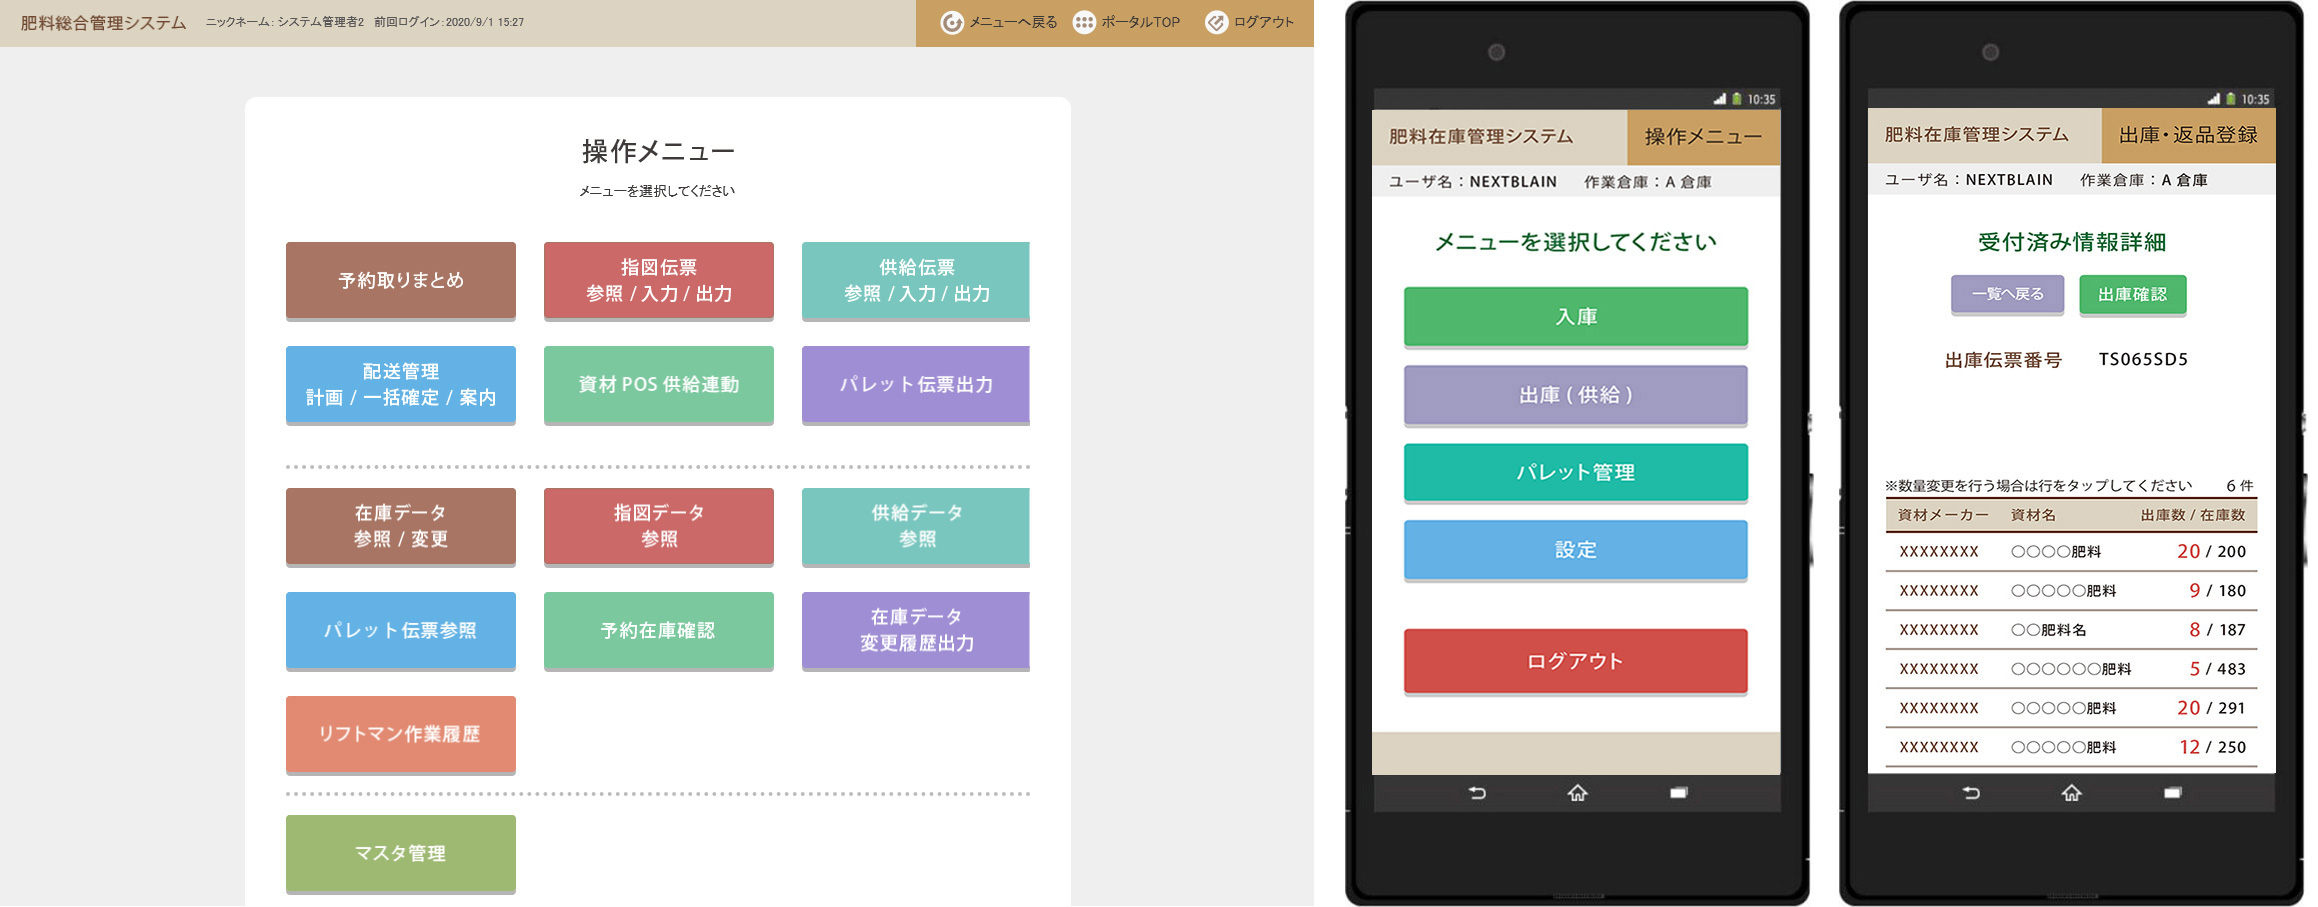Tap the back icon on right phone
This screenshot has height=907, width=2318.
[1971, 793]
